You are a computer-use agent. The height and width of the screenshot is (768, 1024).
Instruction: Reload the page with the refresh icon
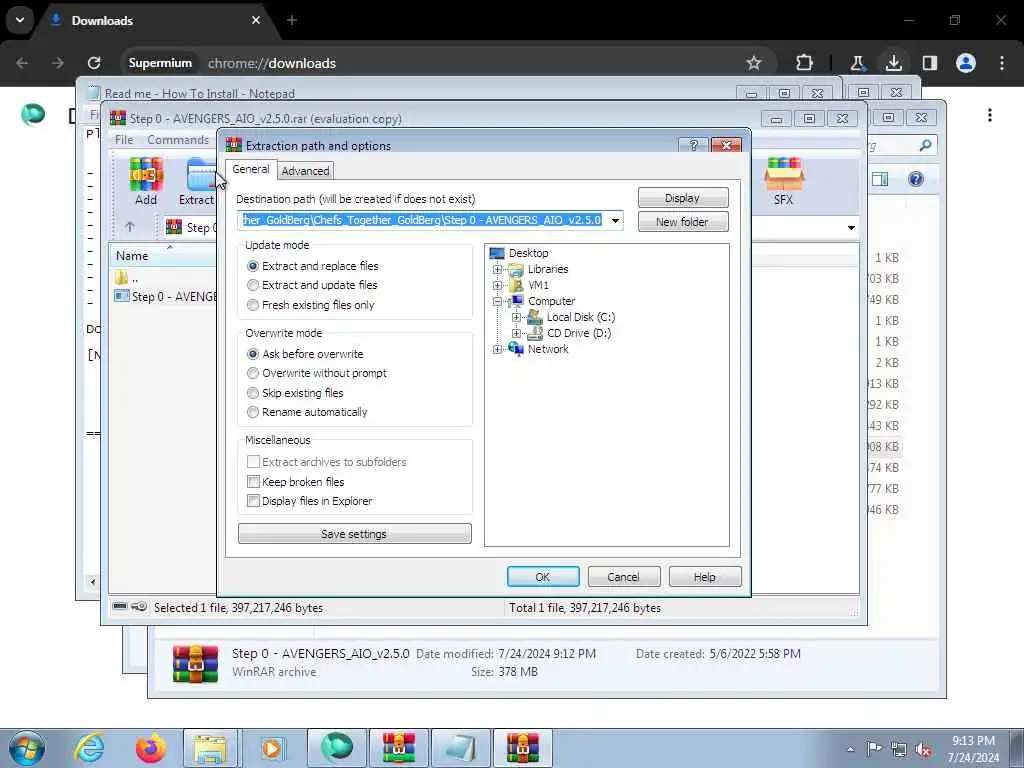point(94,63)
